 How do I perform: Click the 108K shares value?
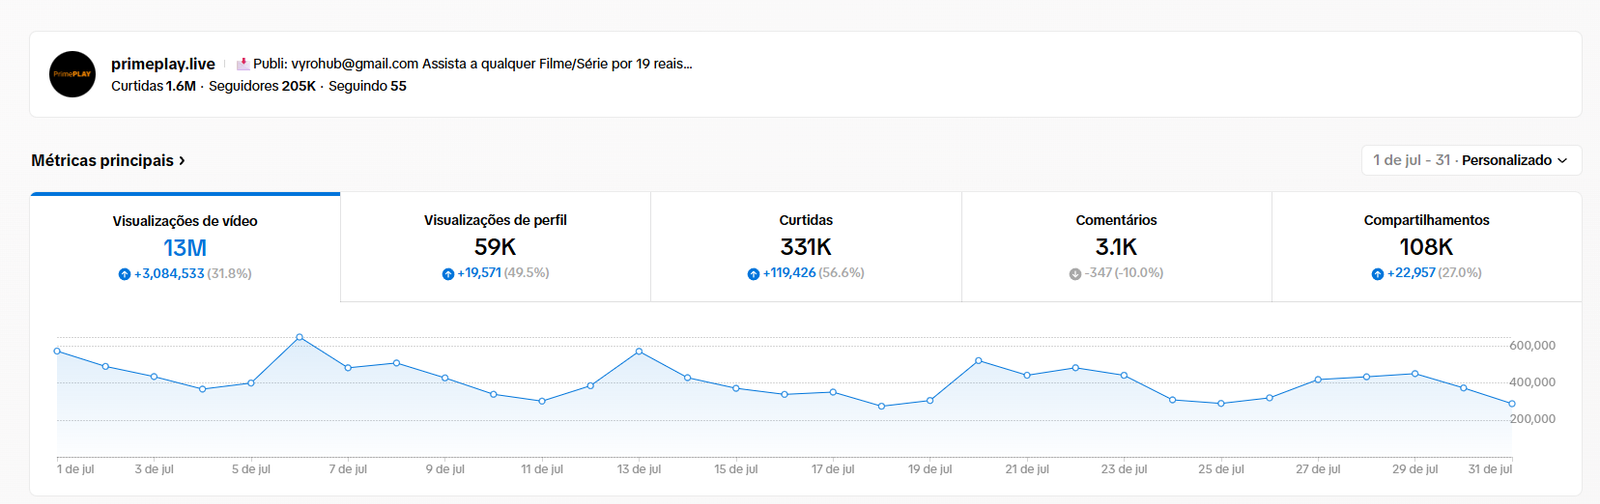click(x=1427, y=247)
